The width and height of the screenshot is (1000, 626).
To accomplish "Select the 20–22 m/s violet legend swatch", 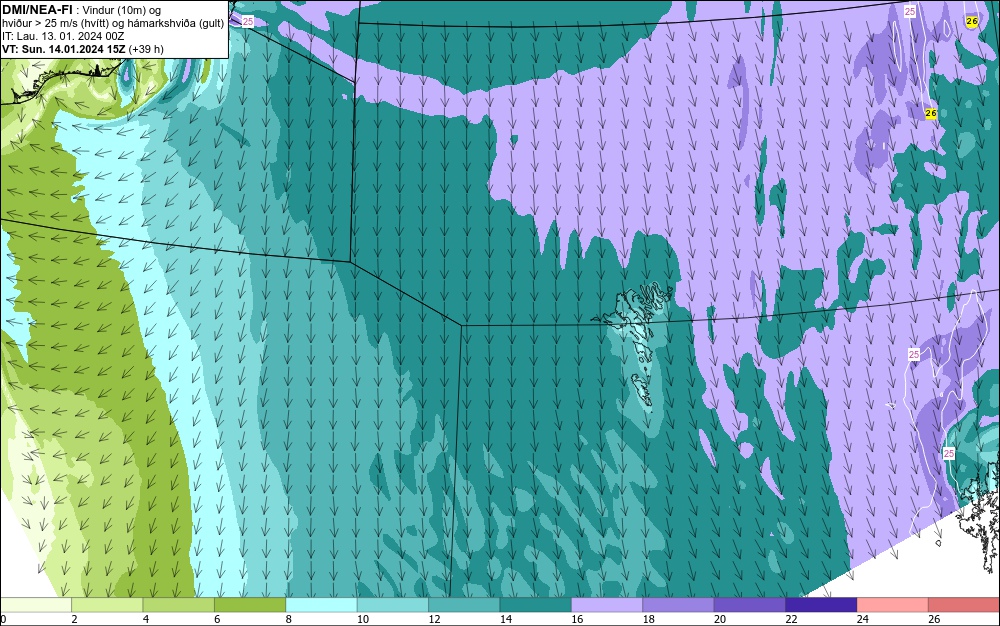I will point(750,605).
